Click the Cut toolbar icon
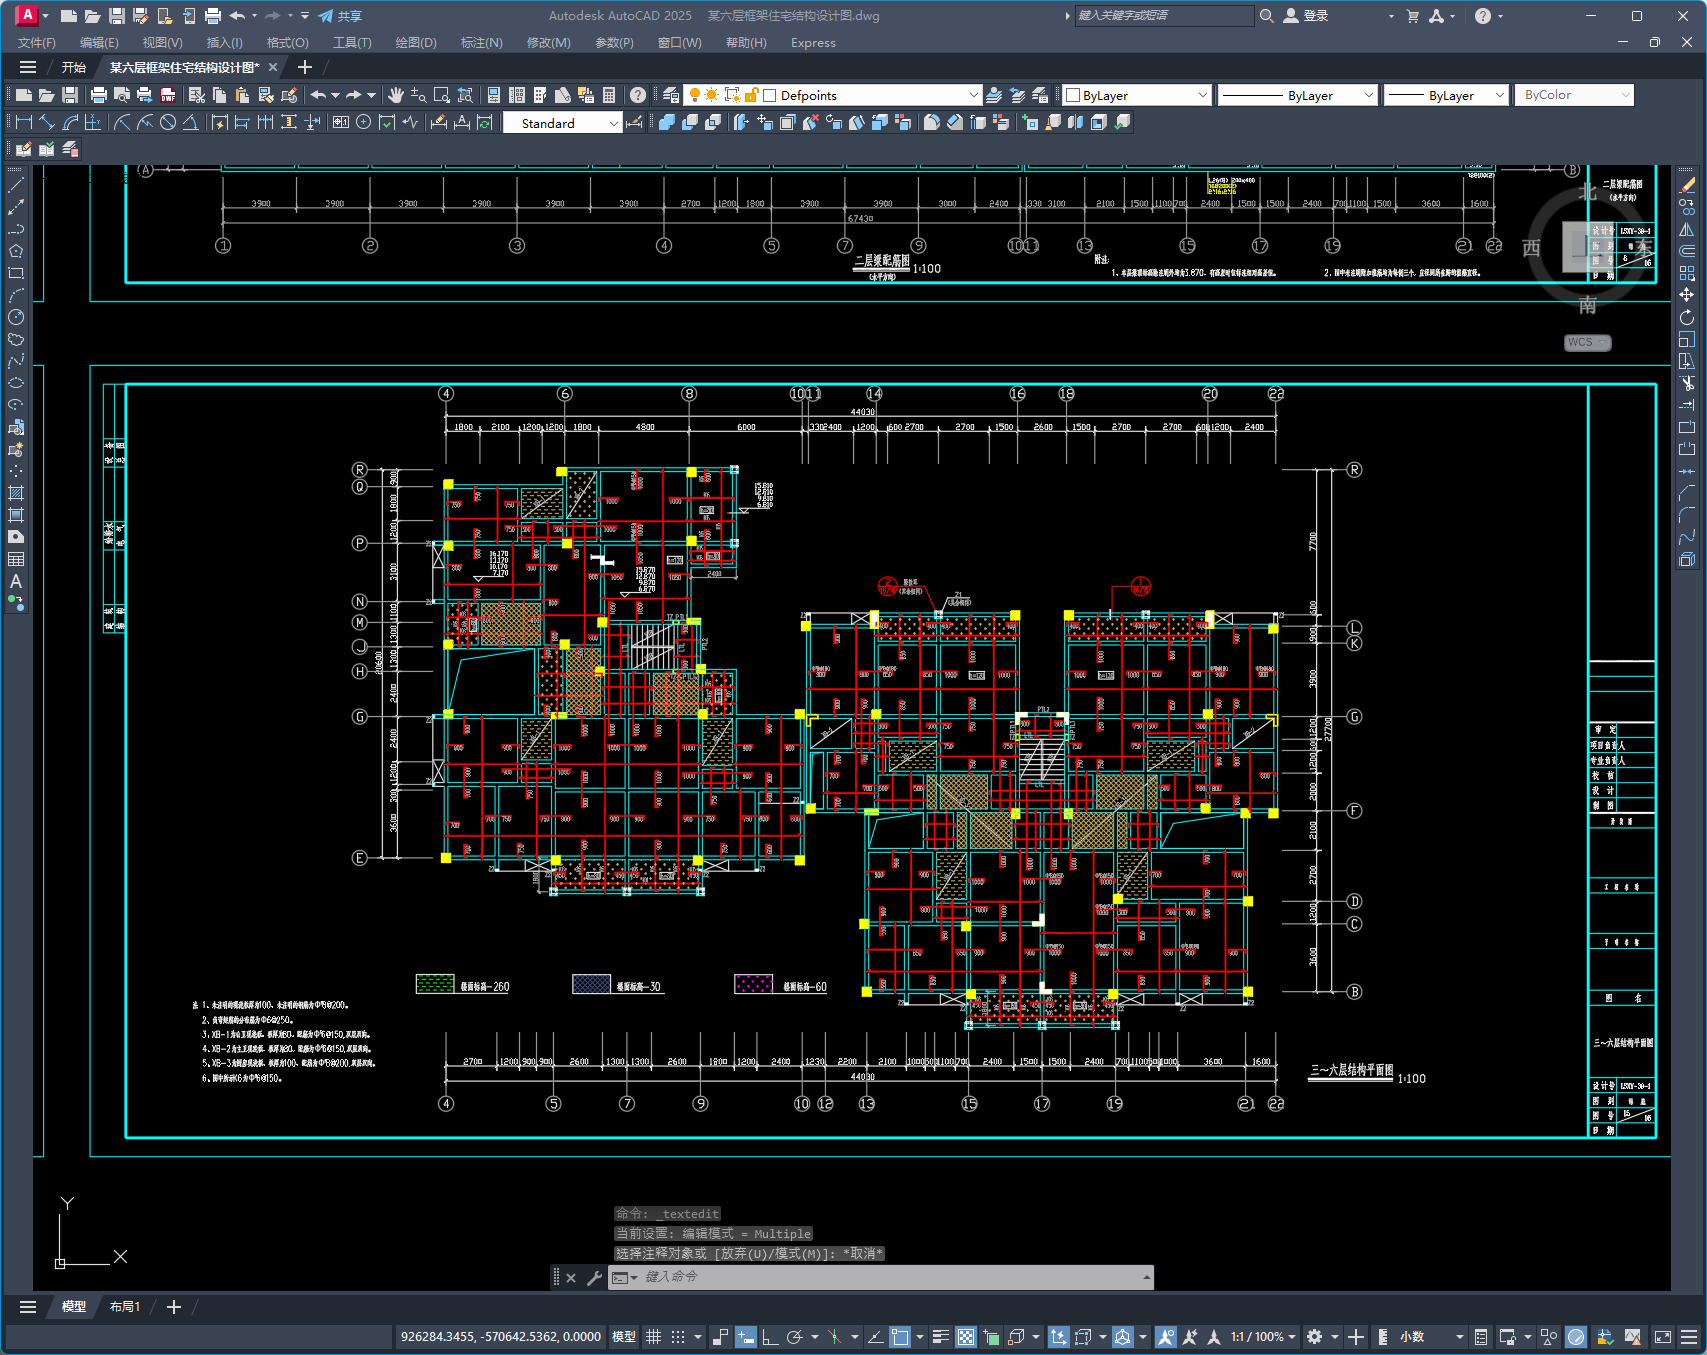 pos(196,95)
